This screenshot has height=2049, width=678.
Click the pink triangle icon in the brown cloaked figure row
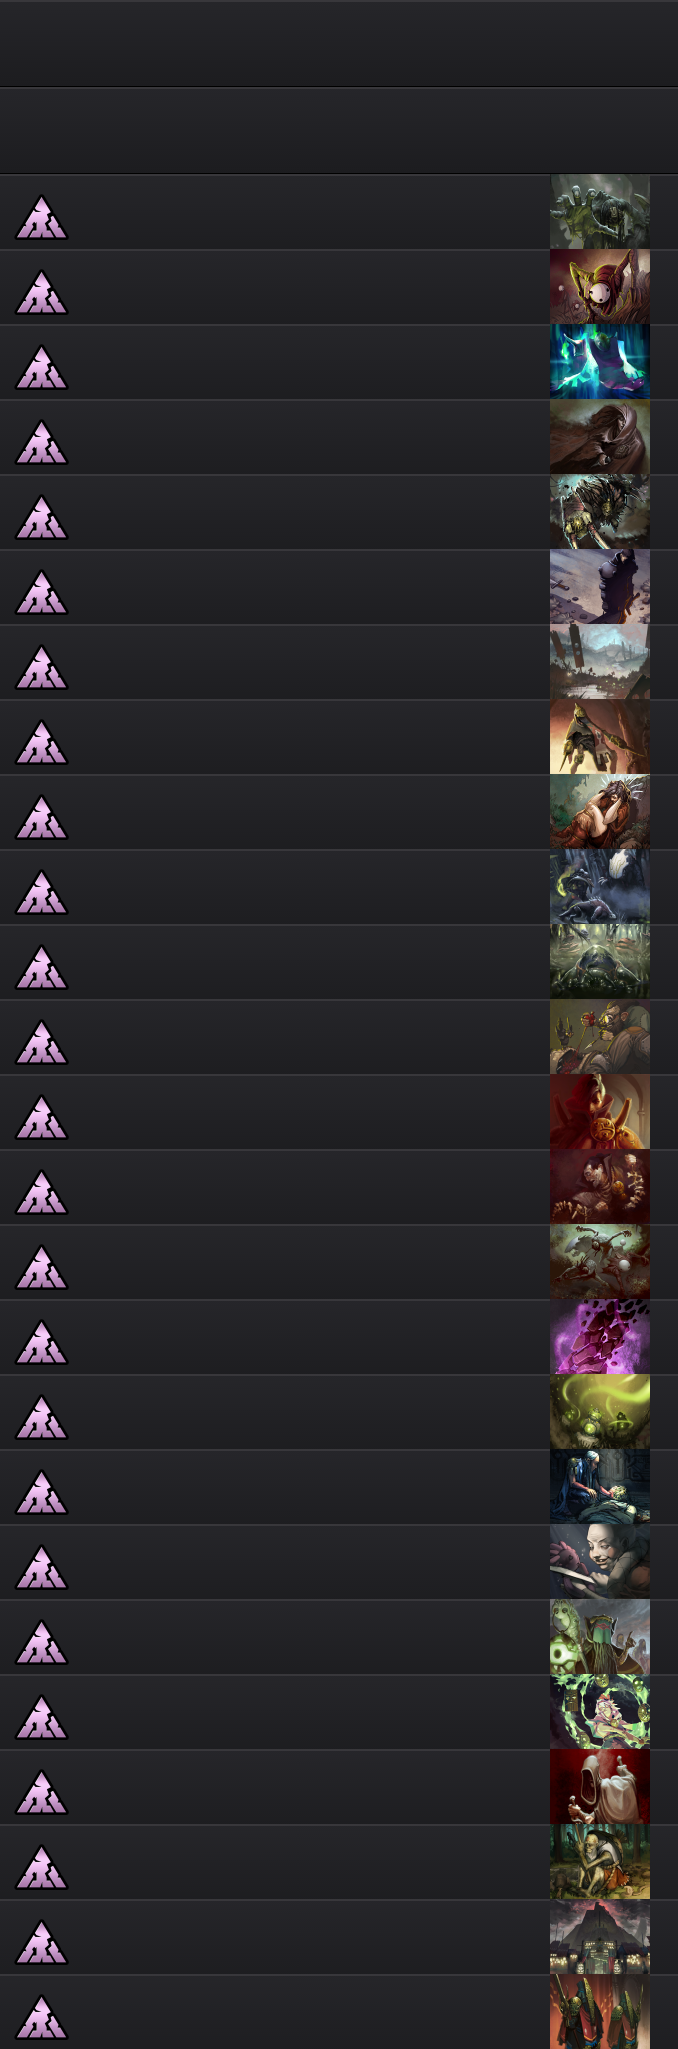click(42, 442)
